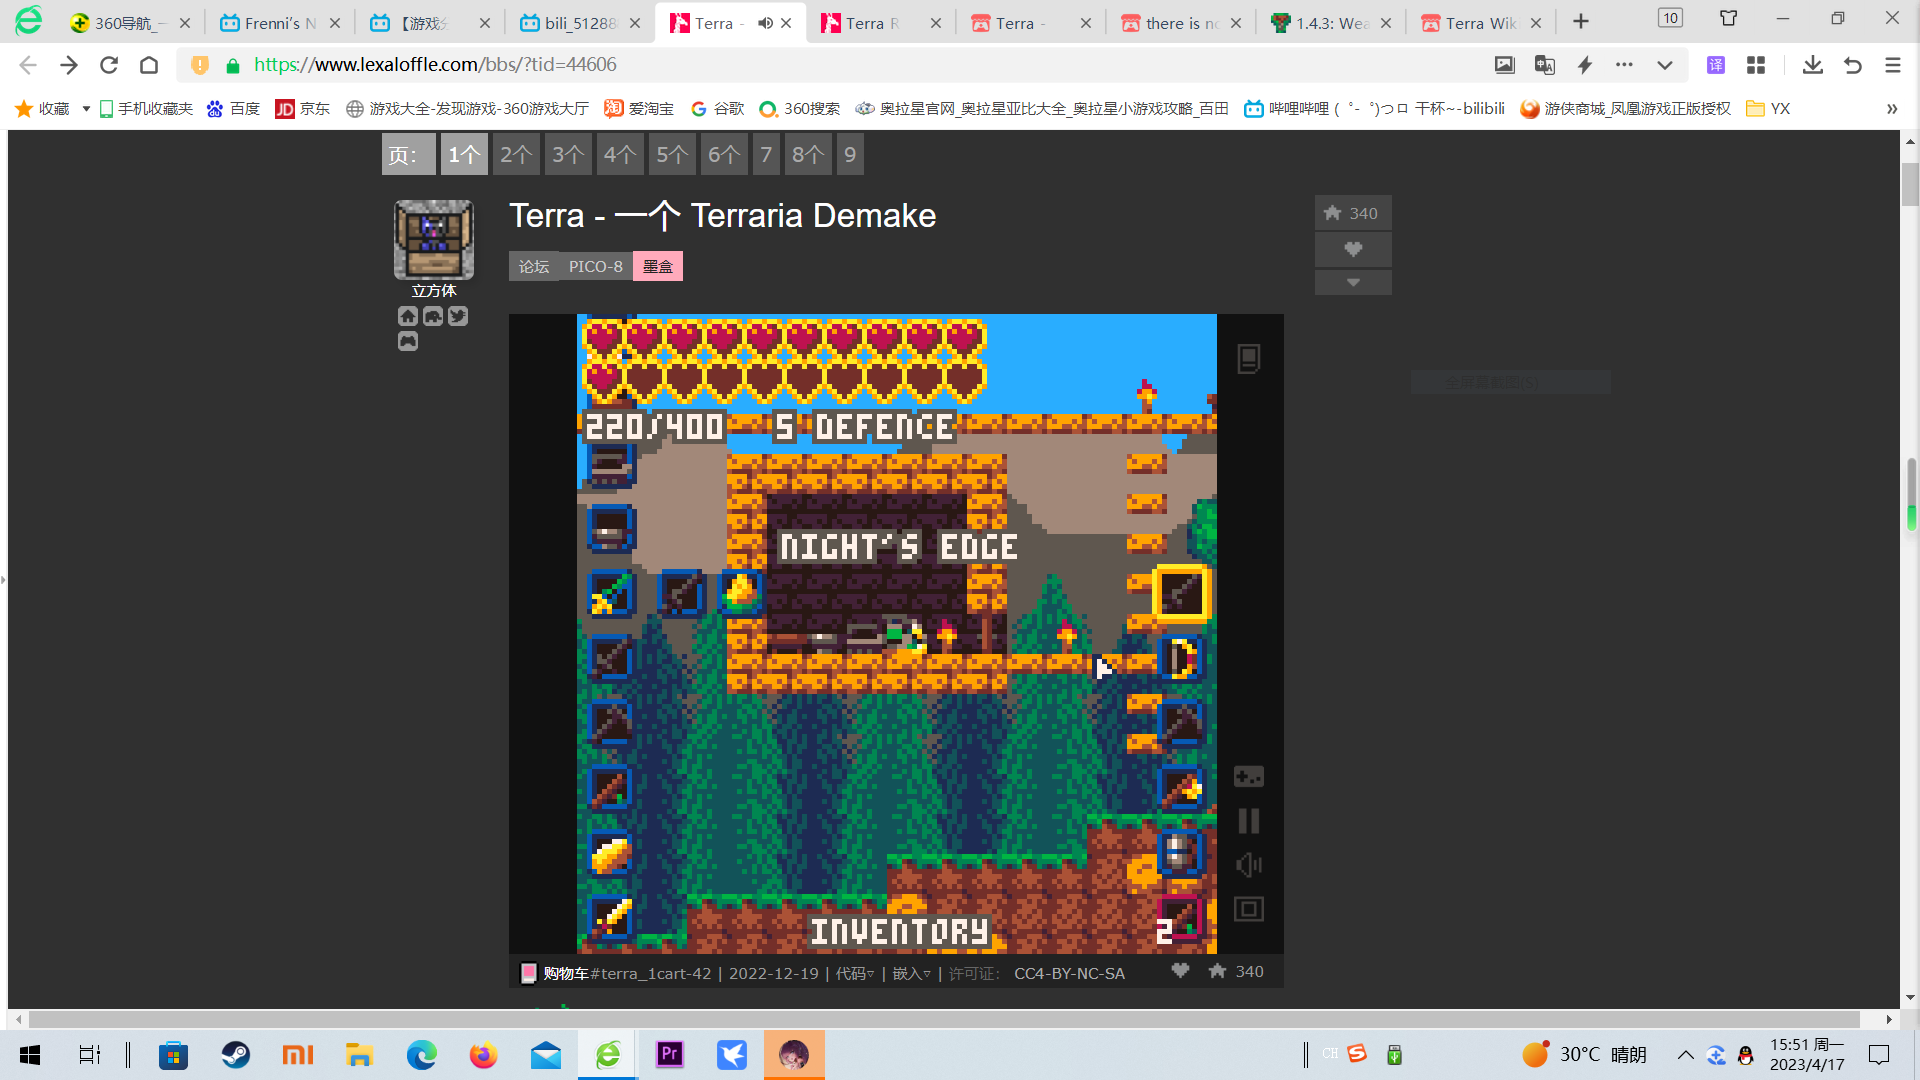Favorite the post with heart icon

click(1353, 249)
